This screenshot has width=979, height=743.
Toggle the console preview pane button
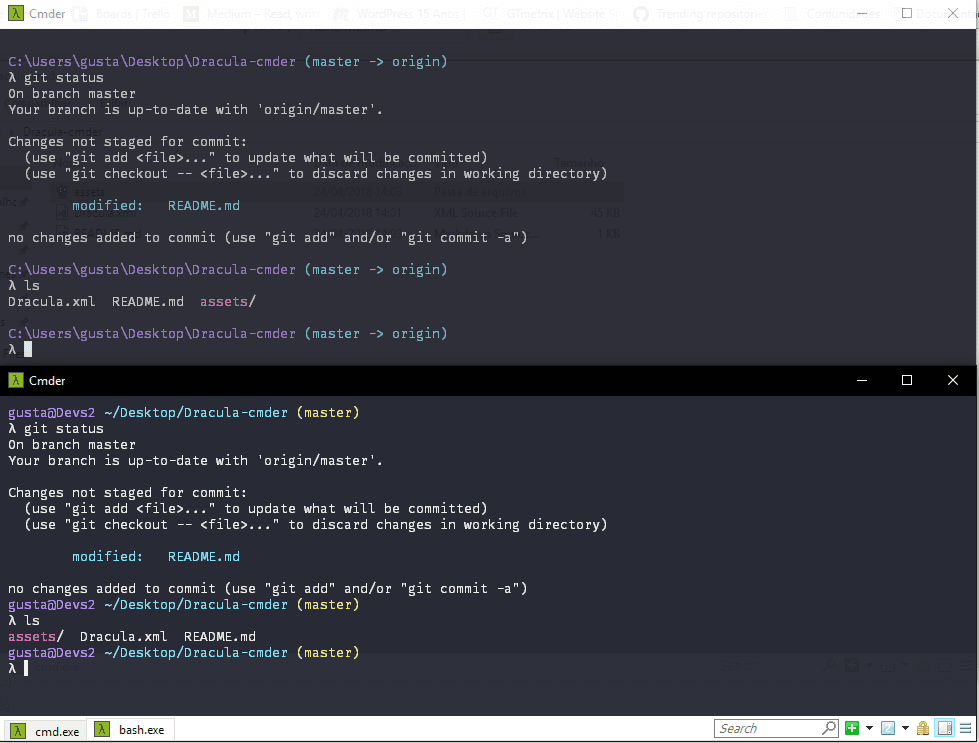(x=943, y=727)
